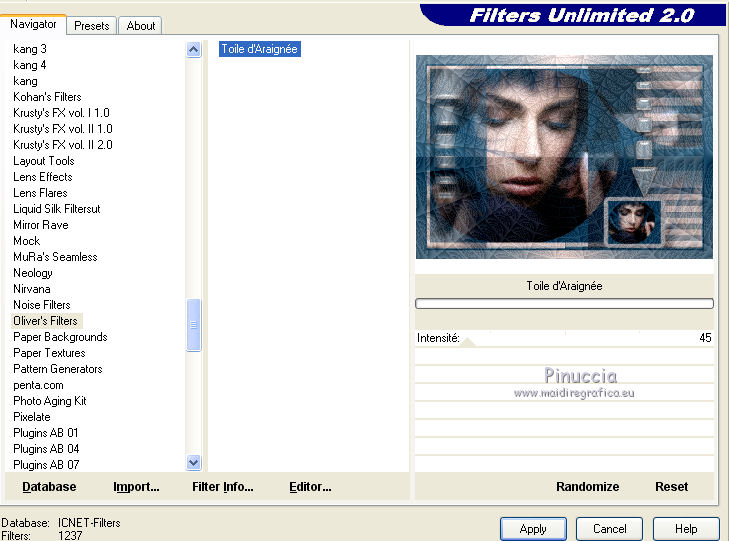This screenshot has width=729, height=541.
Task: Click the Toile d'Araignée title above progress bar
Action: tap(564, 286)
